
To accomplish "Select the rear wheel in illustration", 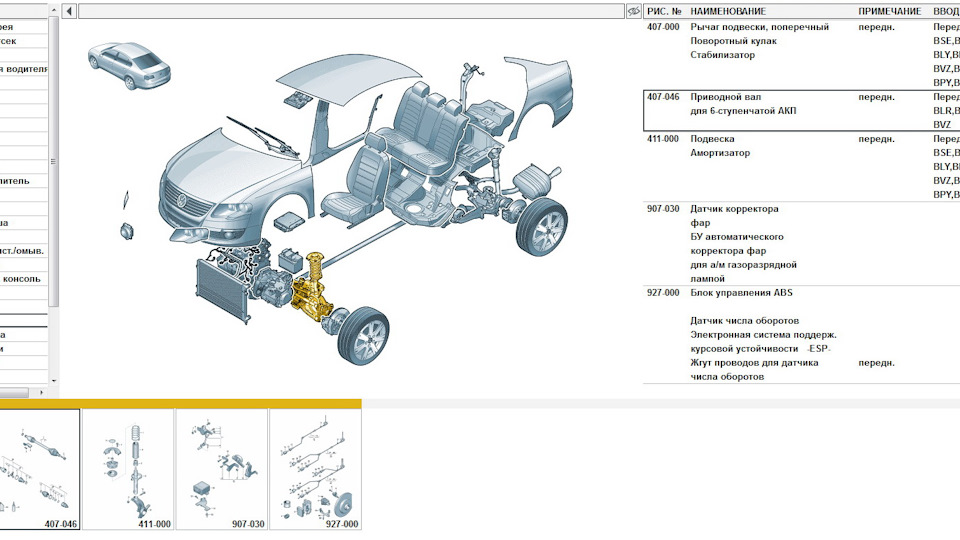I will pyautogui.click(x=541, y=226).
